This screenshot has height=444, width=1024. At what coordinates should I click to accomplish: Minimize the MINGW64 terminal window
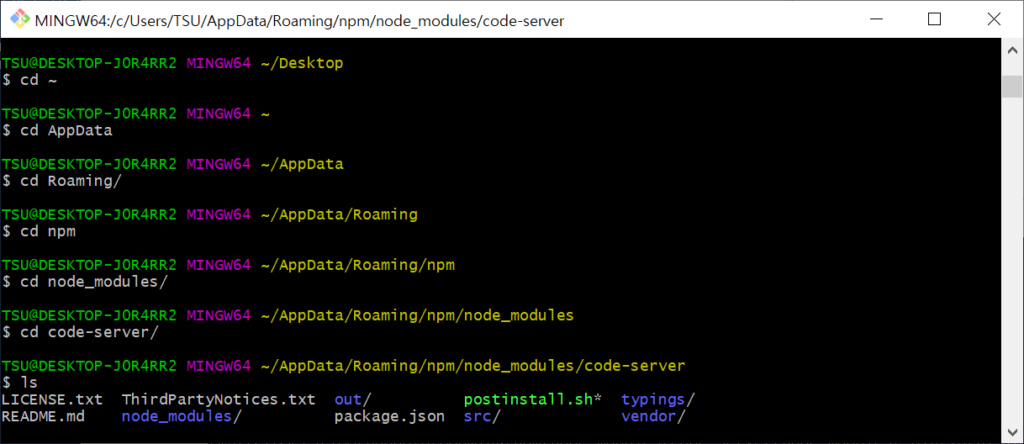click(875, 20)
